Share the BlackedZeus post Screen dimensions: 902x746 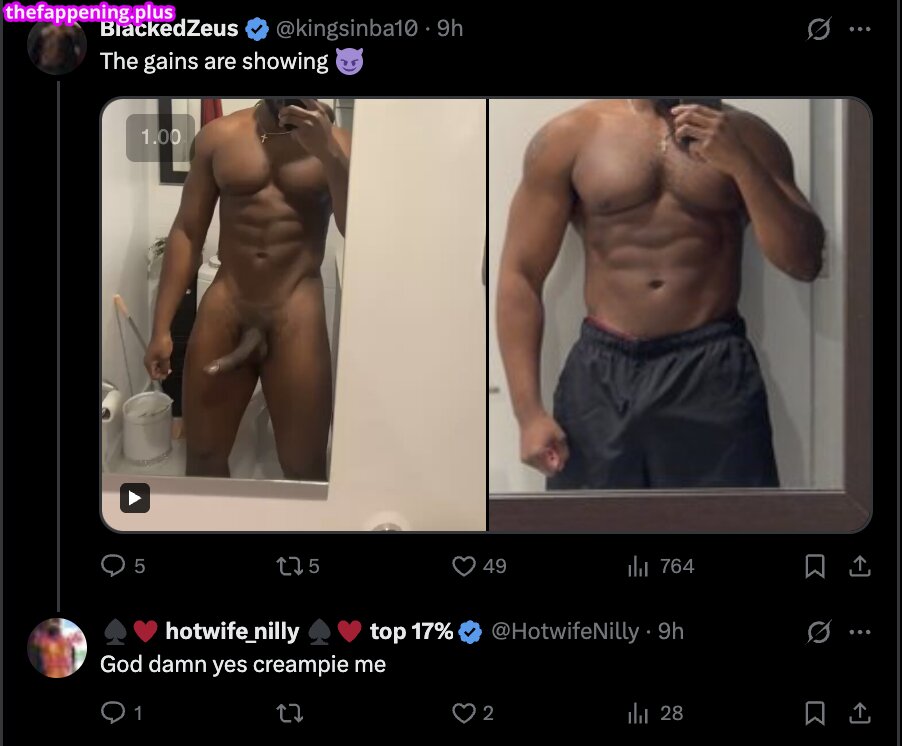click(859, 566)
